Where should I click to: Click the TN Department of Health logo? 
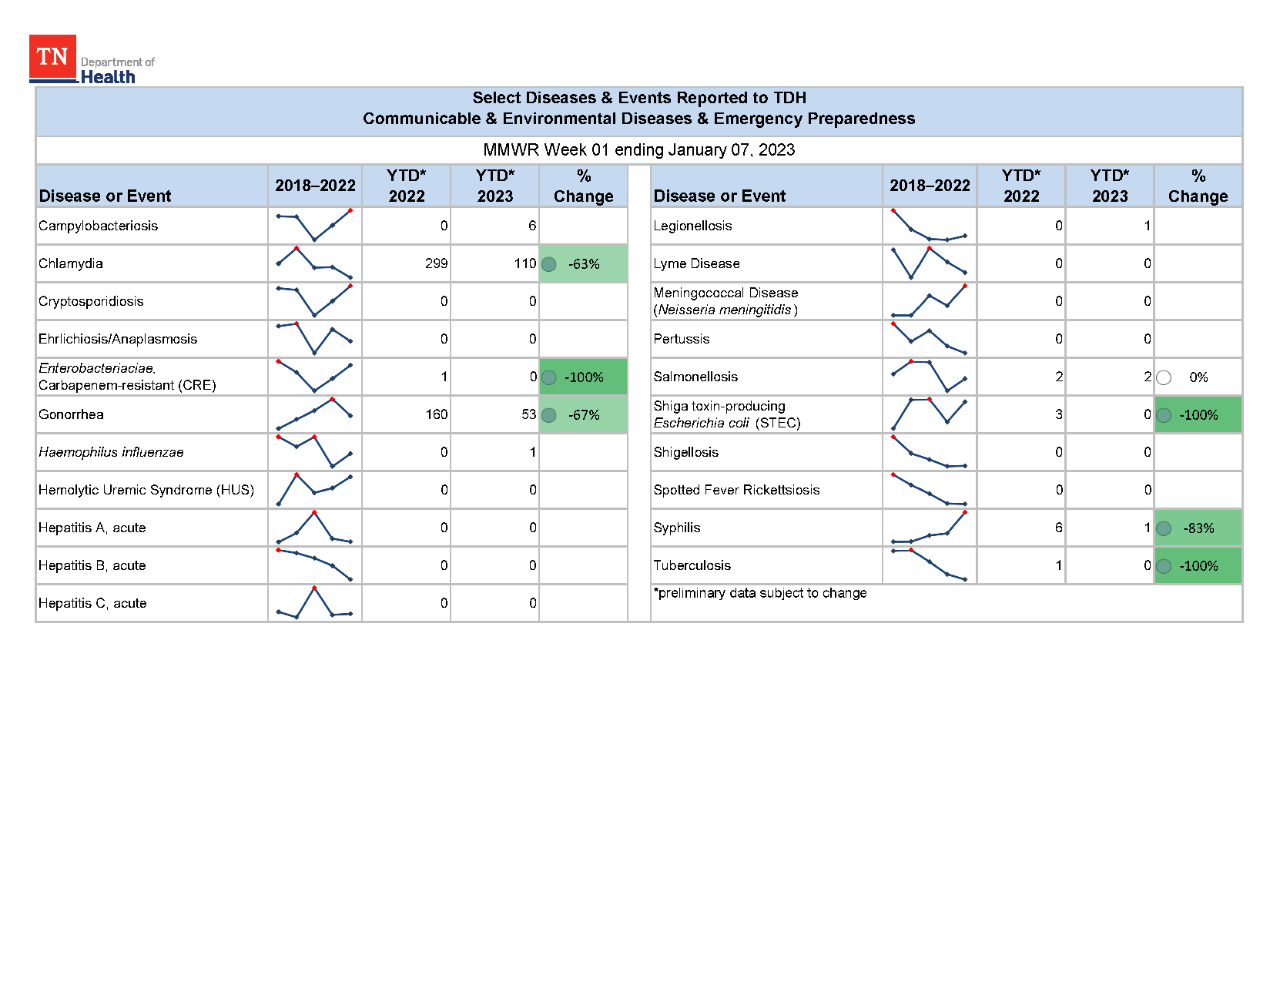coord(92,60)
